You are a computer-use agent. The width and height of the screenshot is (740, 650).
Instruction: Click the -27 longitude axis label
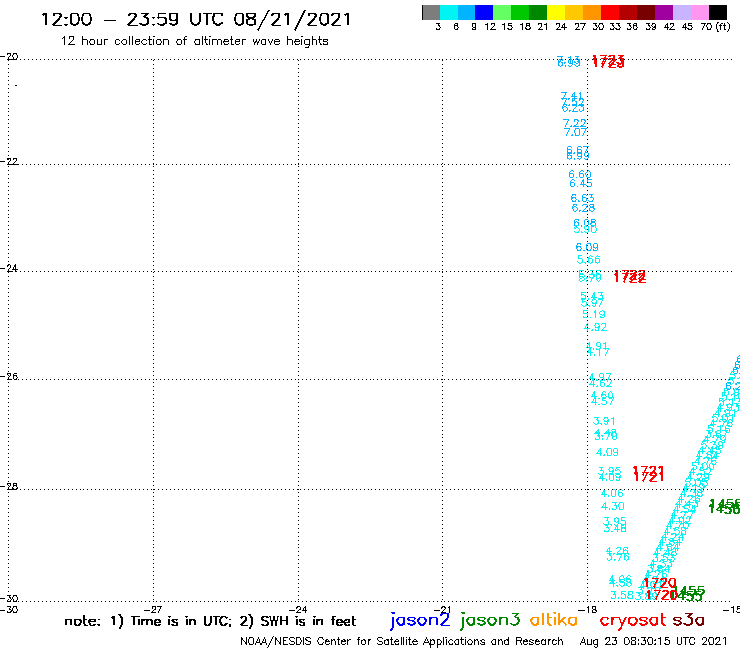(153, 609)
